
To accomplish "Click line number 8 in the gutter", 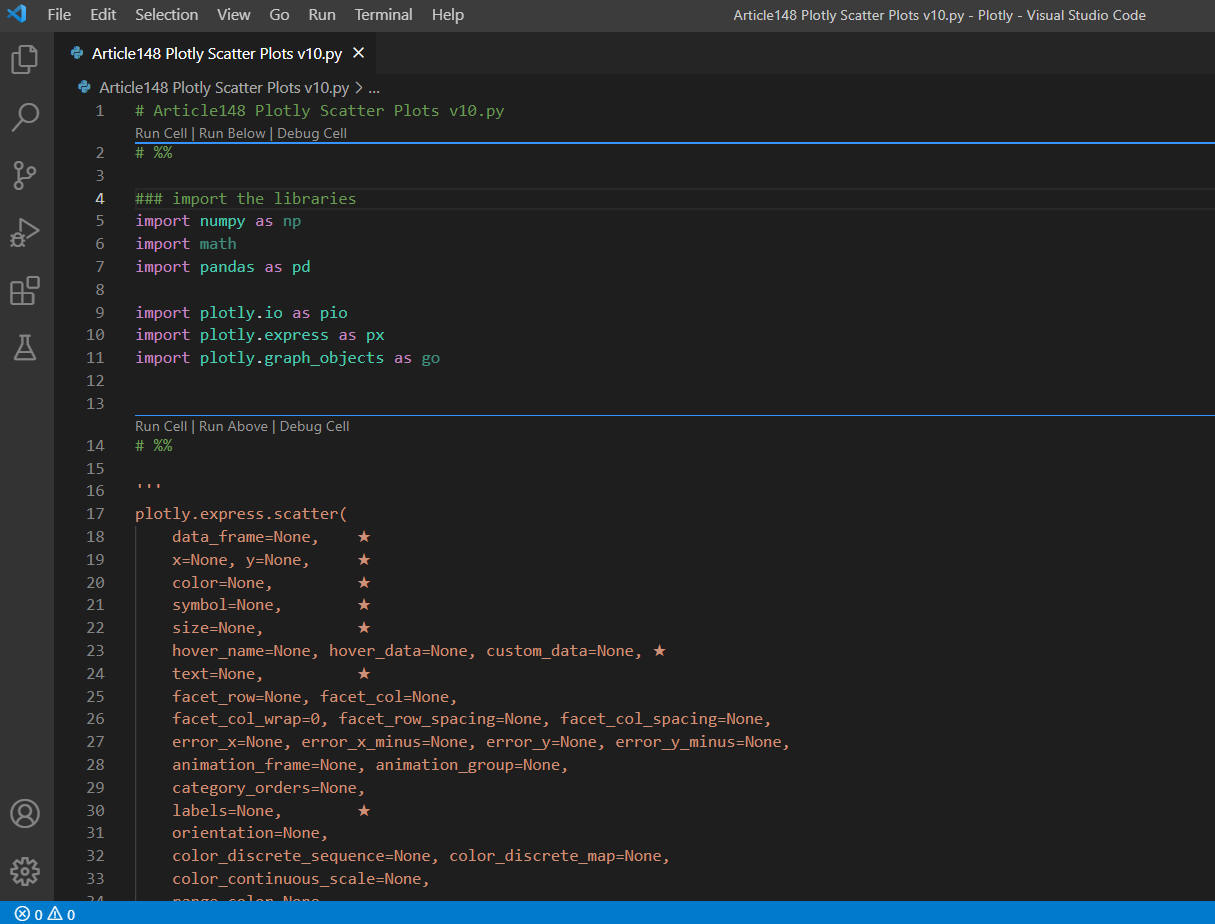I will (x=100, y=290).
